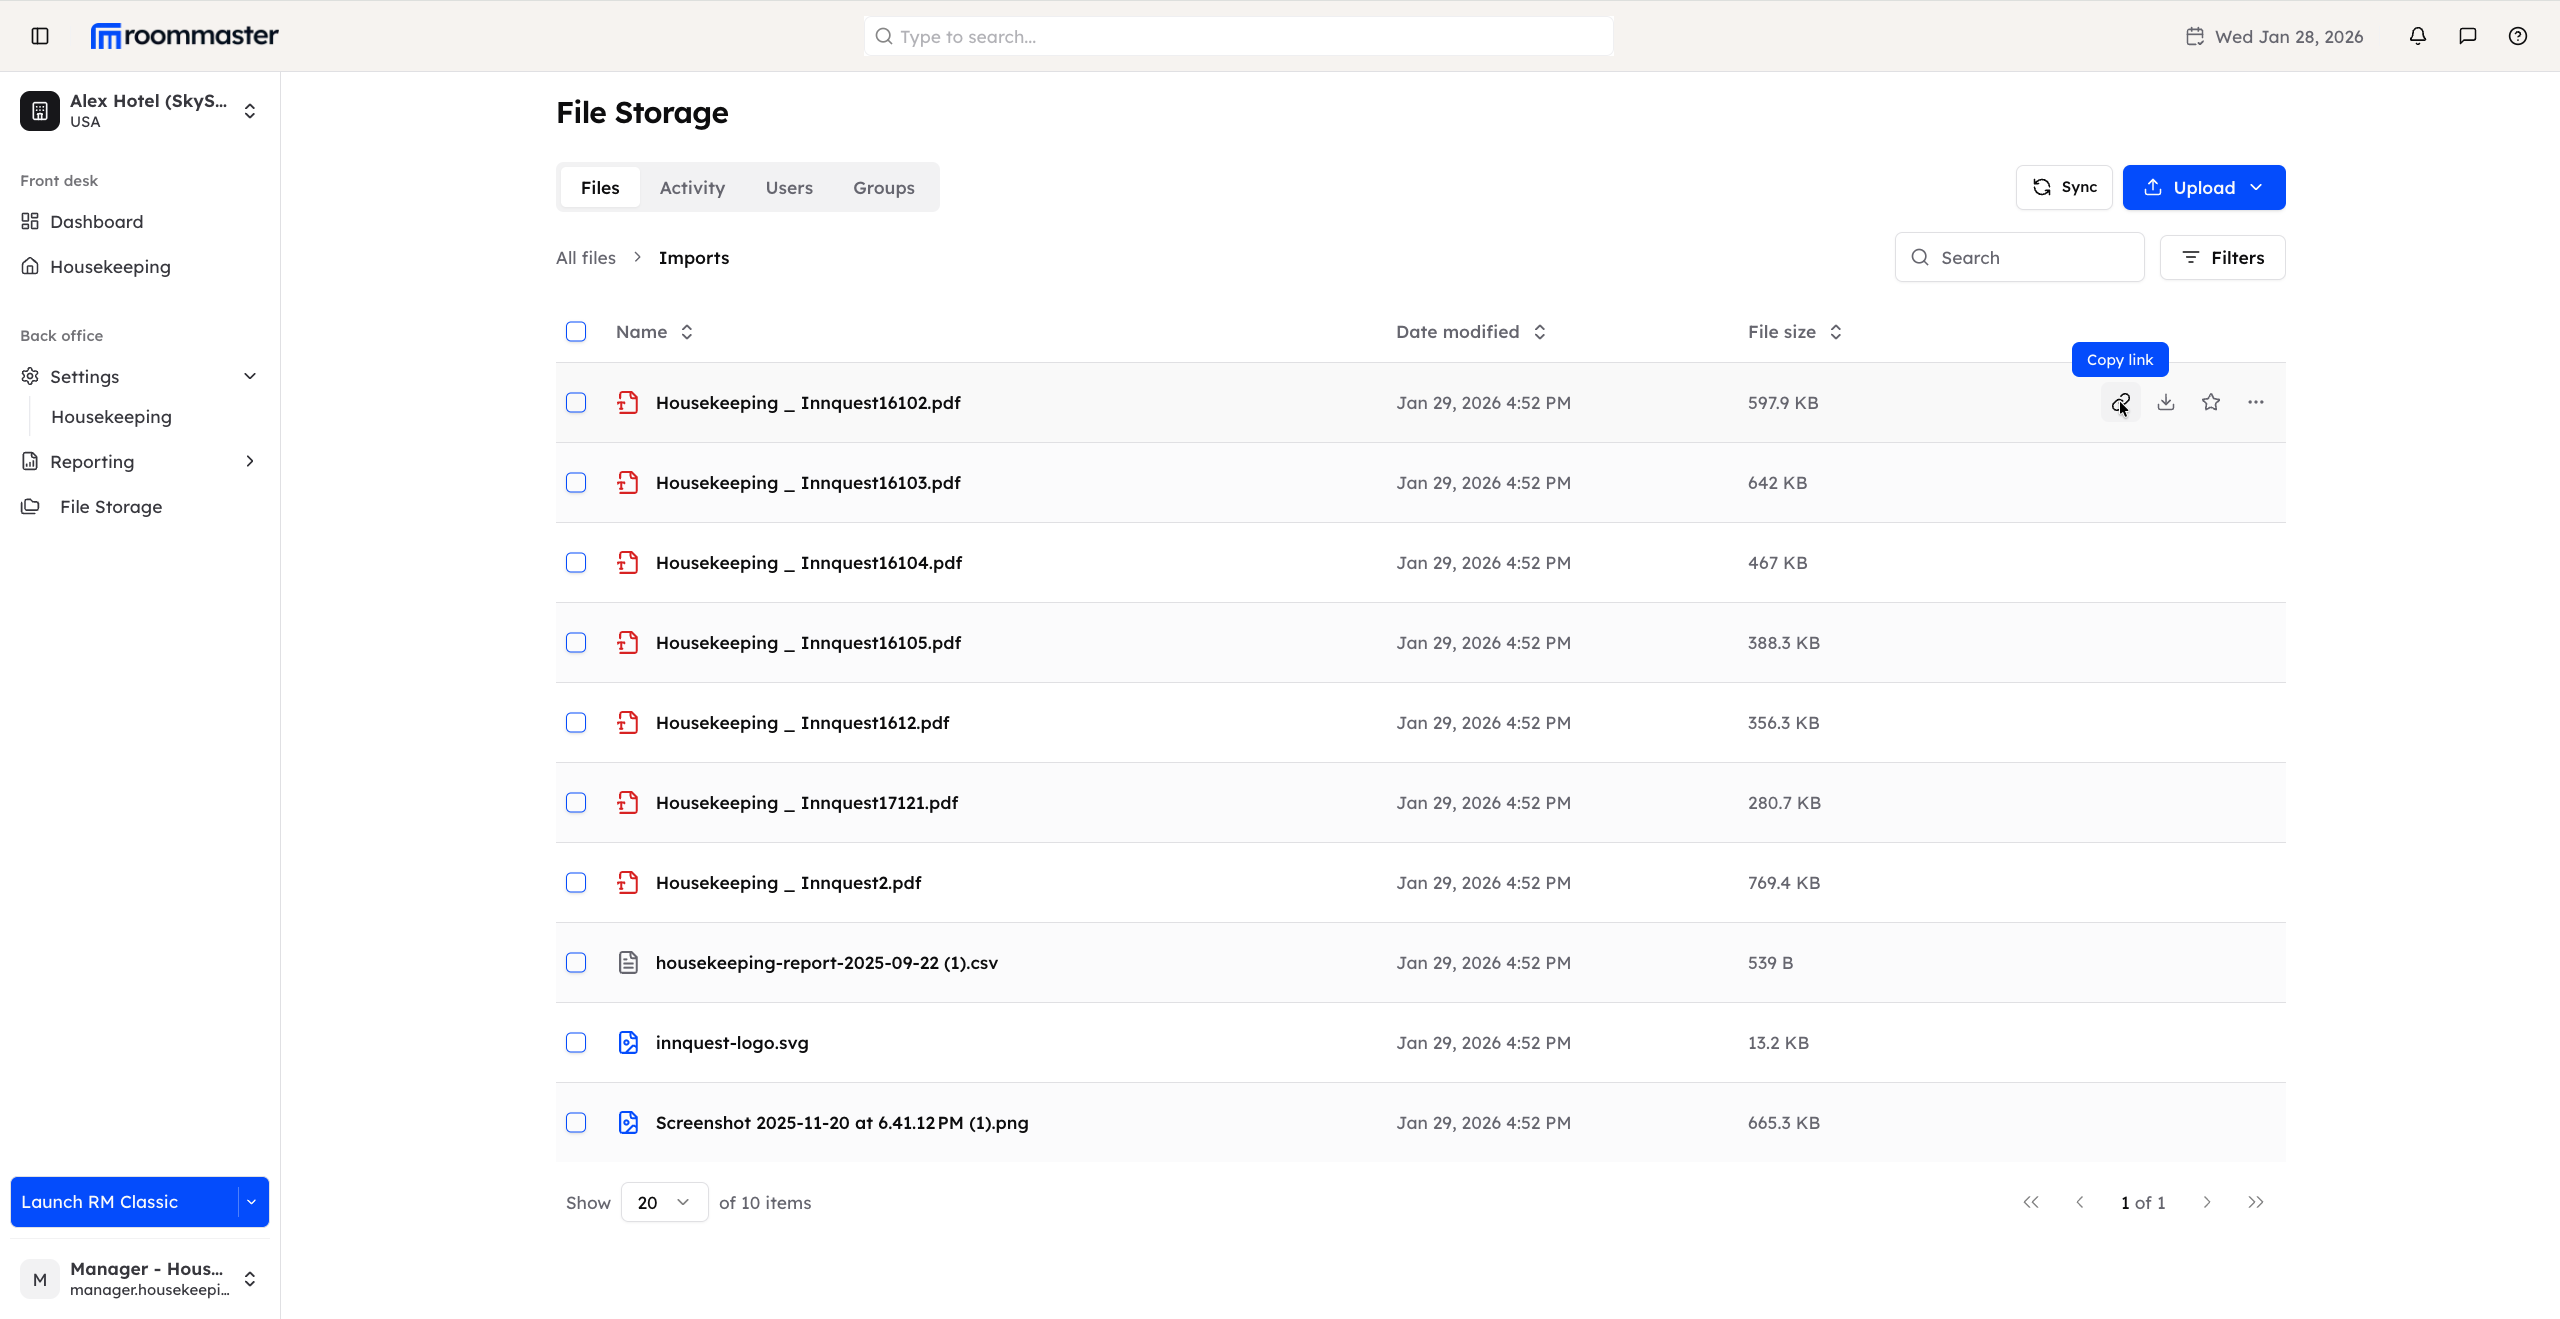Viewport: 2560px width, 1319px height.
Task: Copy link for Housekeeping _ Innquest16102.pdf
Action: click(x=2120, y=403)
